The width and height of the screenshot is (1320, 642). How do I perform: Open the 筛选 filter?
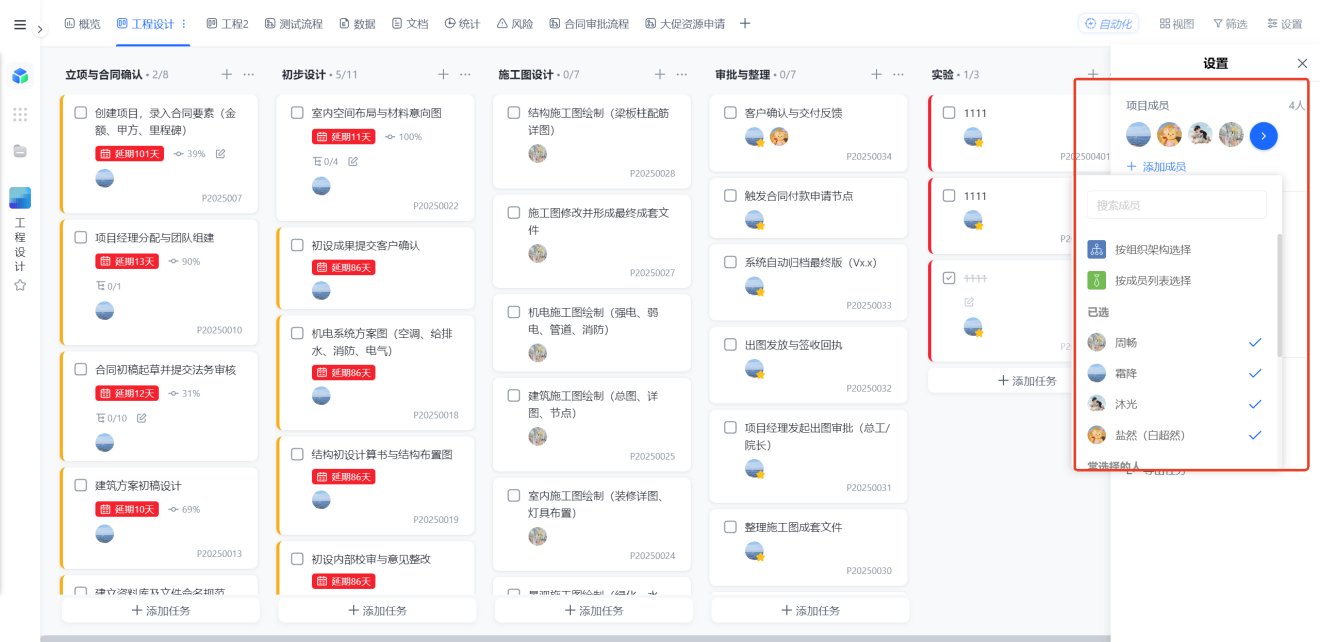(1230, 24)
